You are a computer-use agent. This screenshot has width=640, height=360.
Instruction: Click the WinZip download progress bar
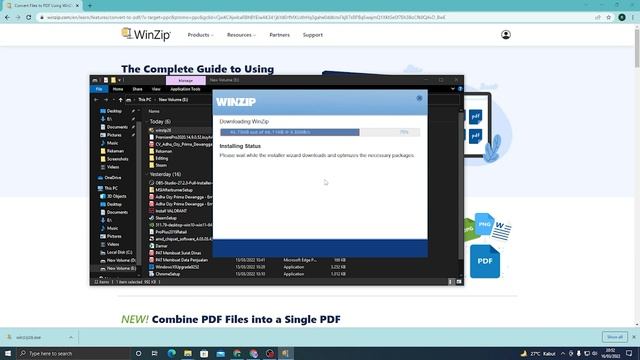coord(320,132)
